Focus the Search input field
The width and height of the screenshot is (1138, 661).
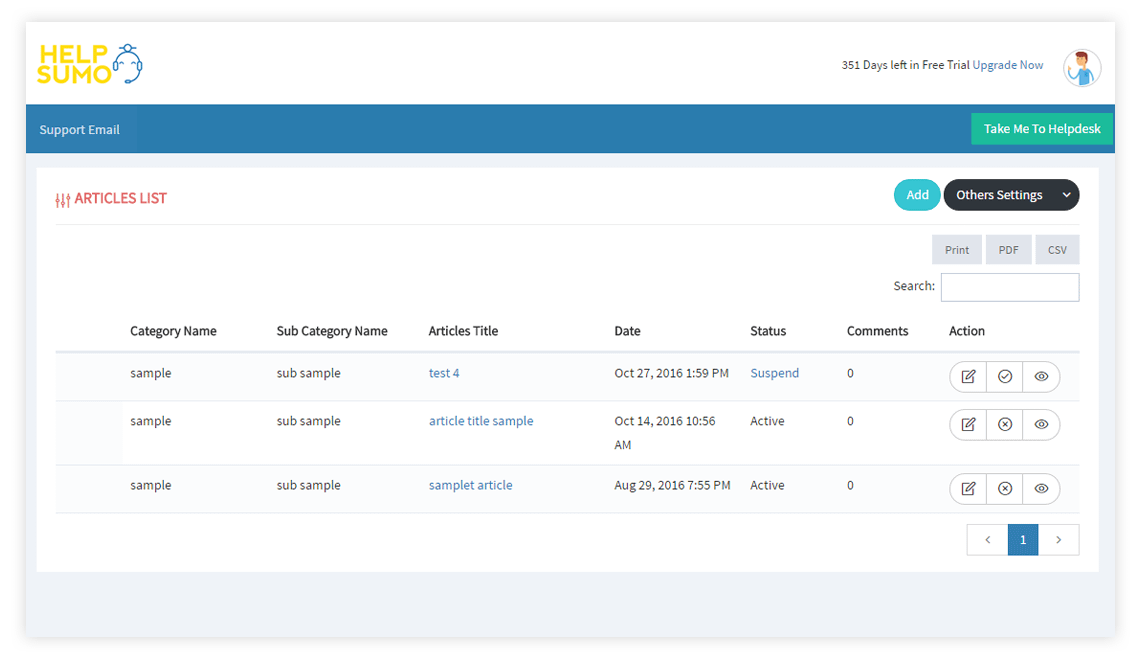tap(1010, 287)
